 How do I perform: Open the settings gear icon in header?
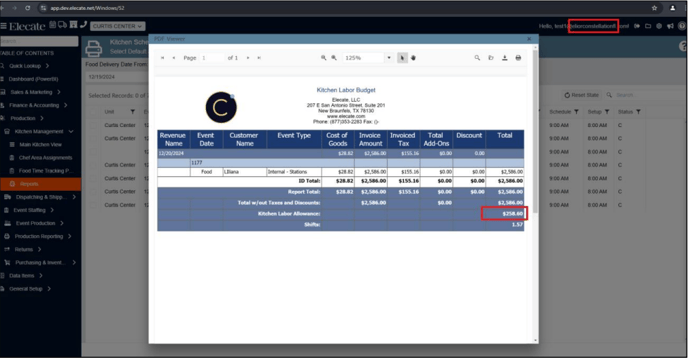click(659, 26)
